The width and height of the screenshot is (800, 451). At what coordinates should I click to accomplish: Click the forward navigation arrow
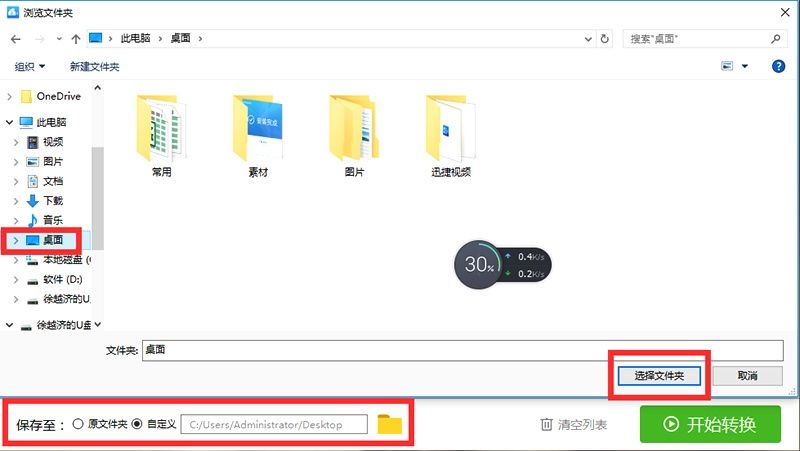tap(40, 39)
